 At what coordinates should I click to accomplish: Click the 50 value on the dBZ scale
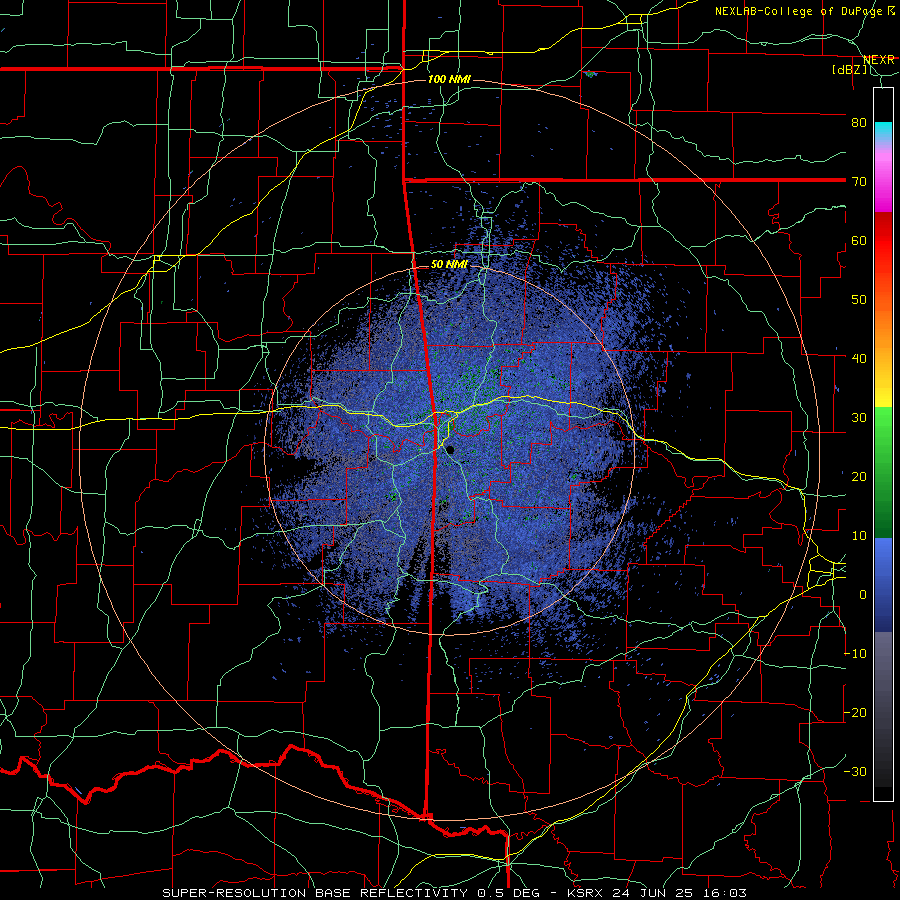point(859,300)
